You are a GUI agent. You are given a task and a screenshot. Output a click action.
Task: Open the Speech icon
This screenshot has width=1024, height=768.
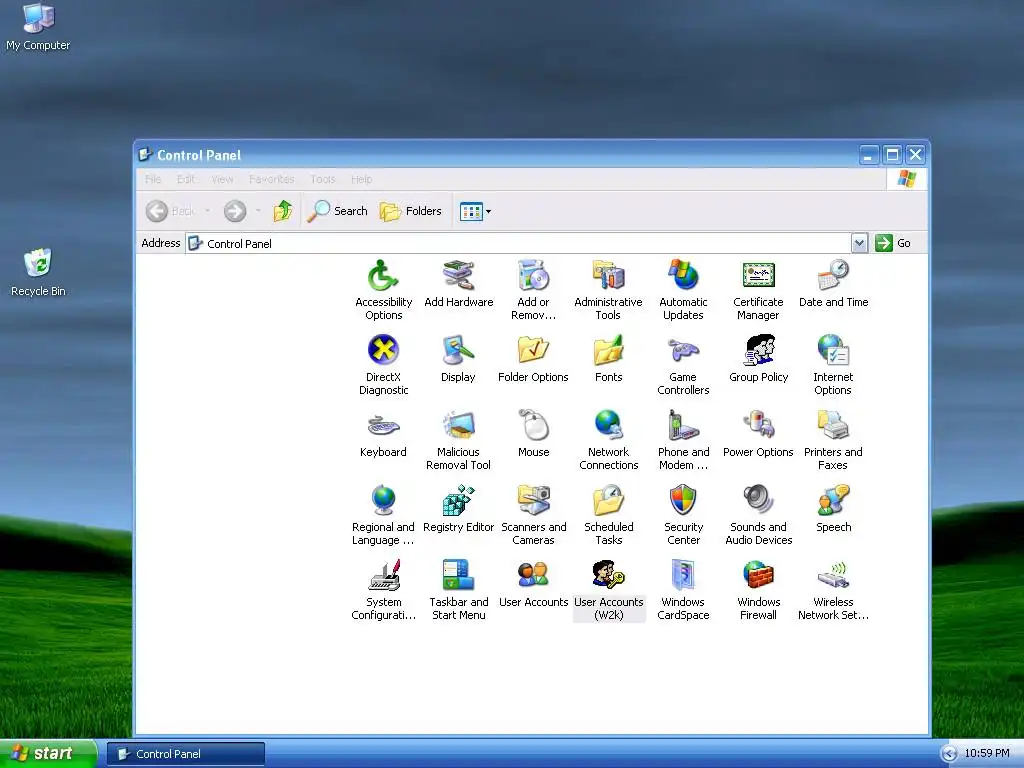click(833, 509)
